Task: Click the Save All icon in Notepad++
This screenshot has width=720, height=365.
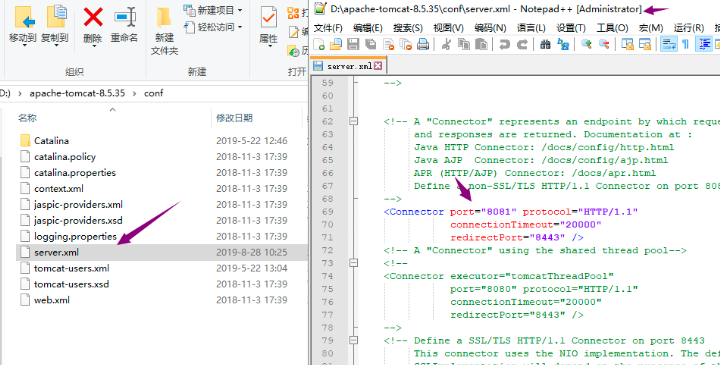Action: click(x=370, y=45)
